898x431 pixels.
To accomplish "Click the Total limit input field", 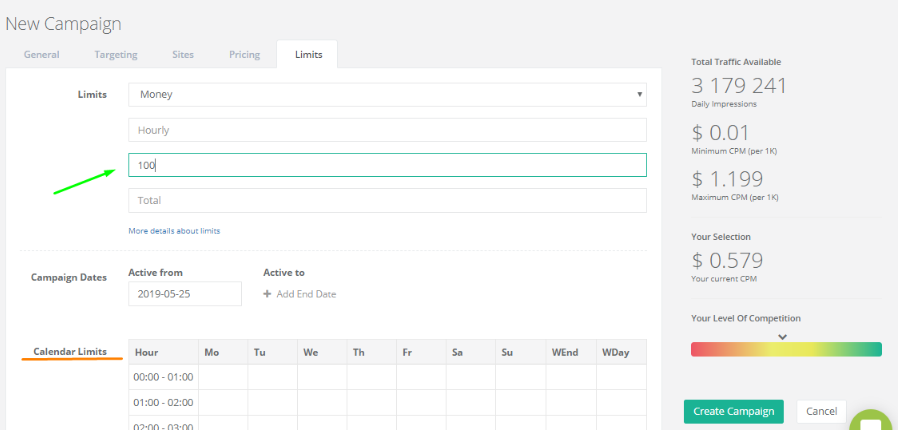I will click(x=387, y=201).
